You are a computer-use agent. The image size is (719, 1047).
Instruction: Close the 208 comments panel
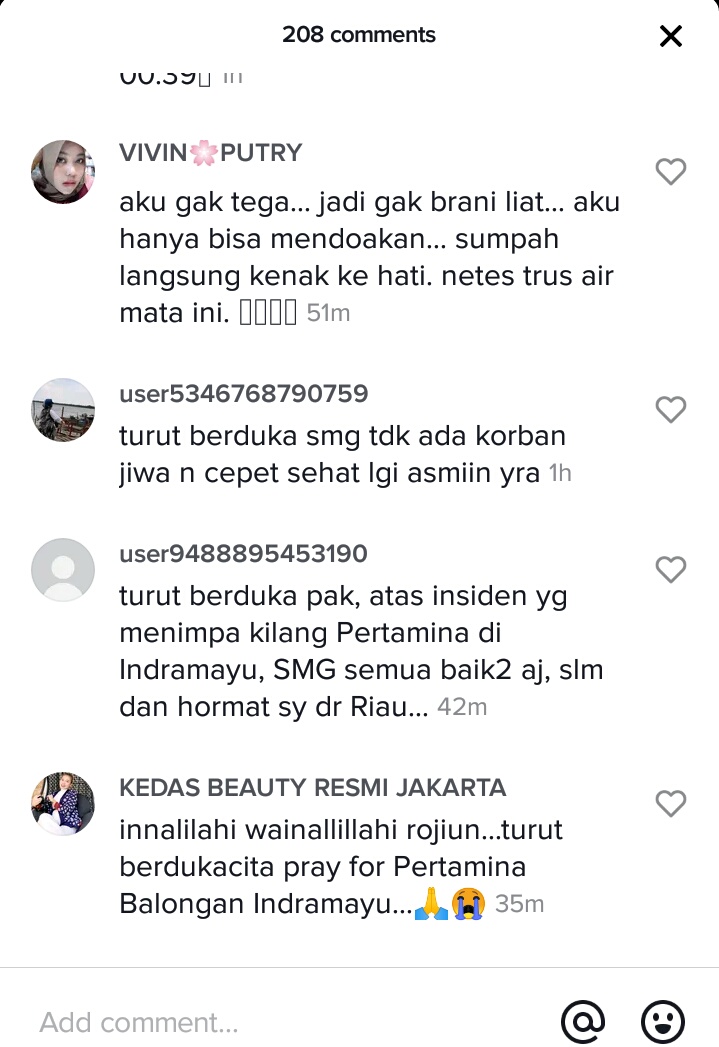click(670, 35)
